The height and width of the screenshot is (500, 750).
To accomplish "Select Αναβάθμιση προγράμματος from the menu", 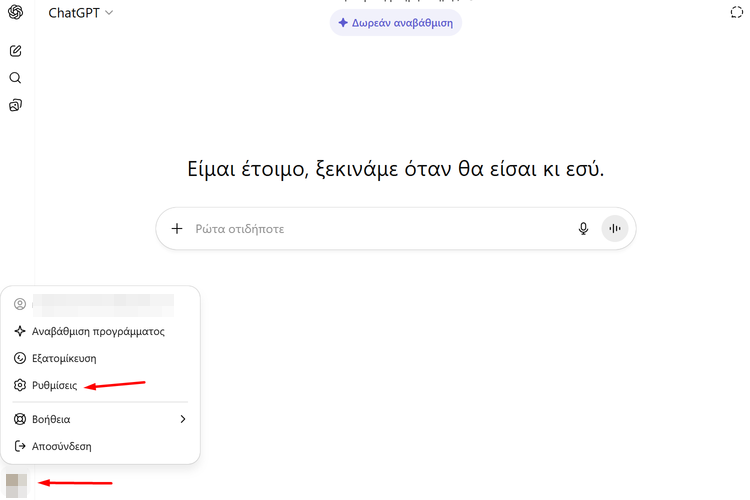I will coord(98,331).
